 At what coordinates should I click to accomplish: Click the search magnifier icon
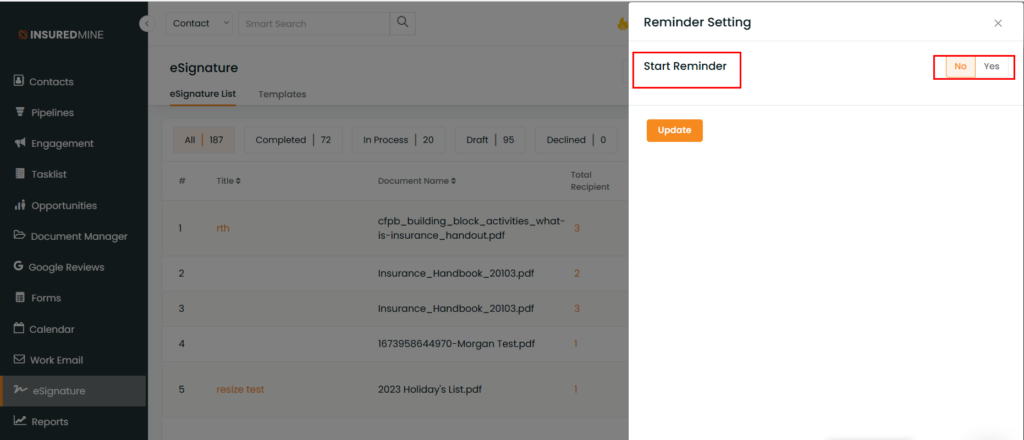coord(402,23)
